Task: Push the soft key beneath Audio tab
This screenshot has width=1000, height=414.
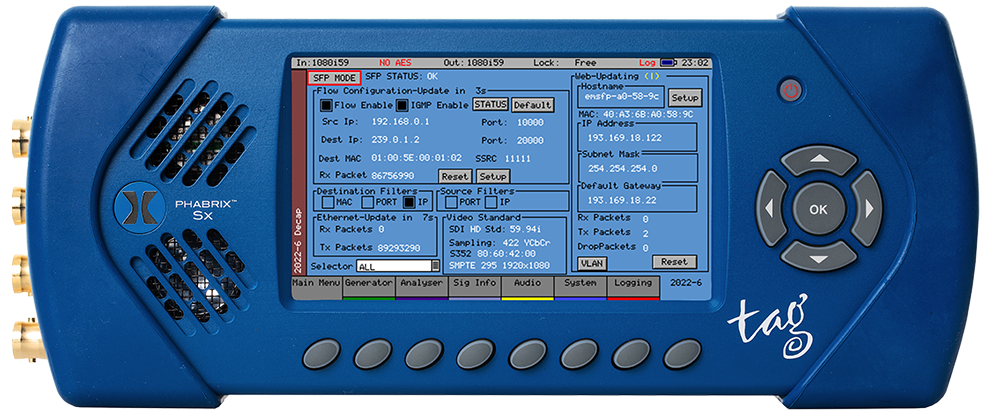Action: [x=527, y=354]
